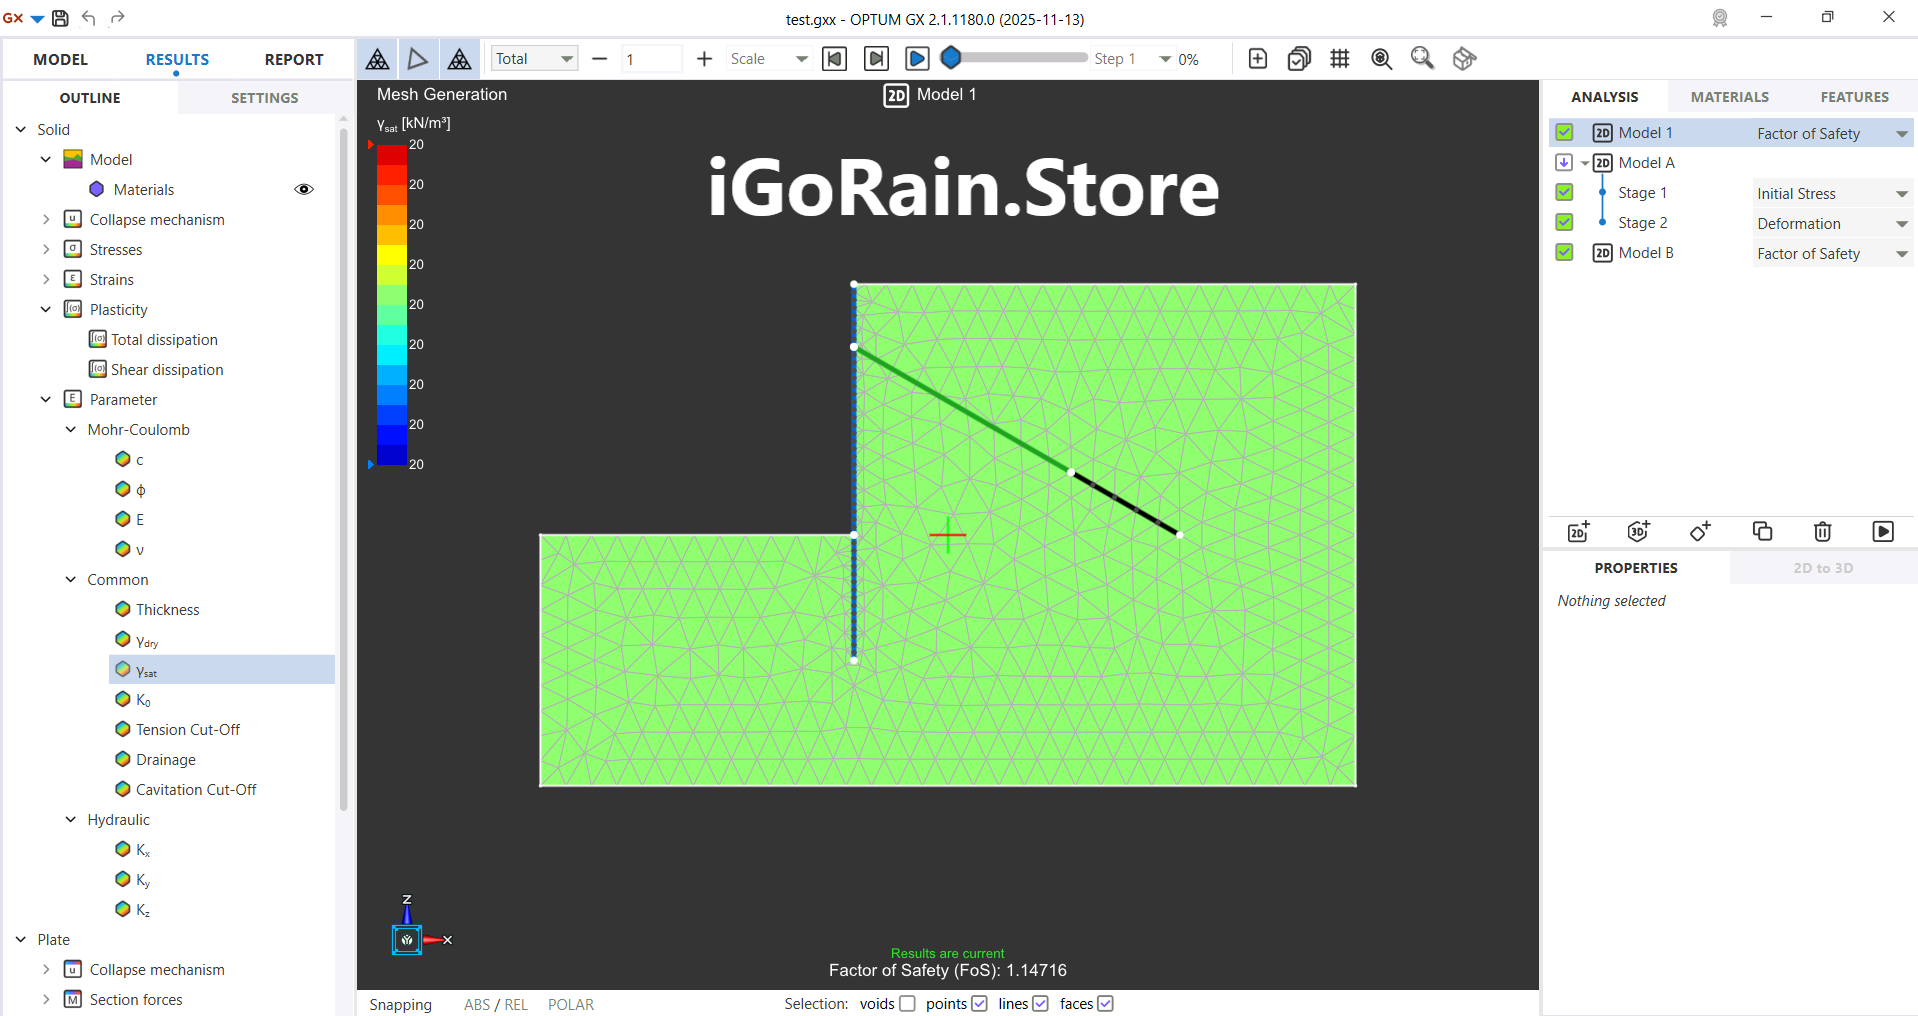Step to the previous result frame
Viewport: 1918px width, 1016px height.
[834, 59]
